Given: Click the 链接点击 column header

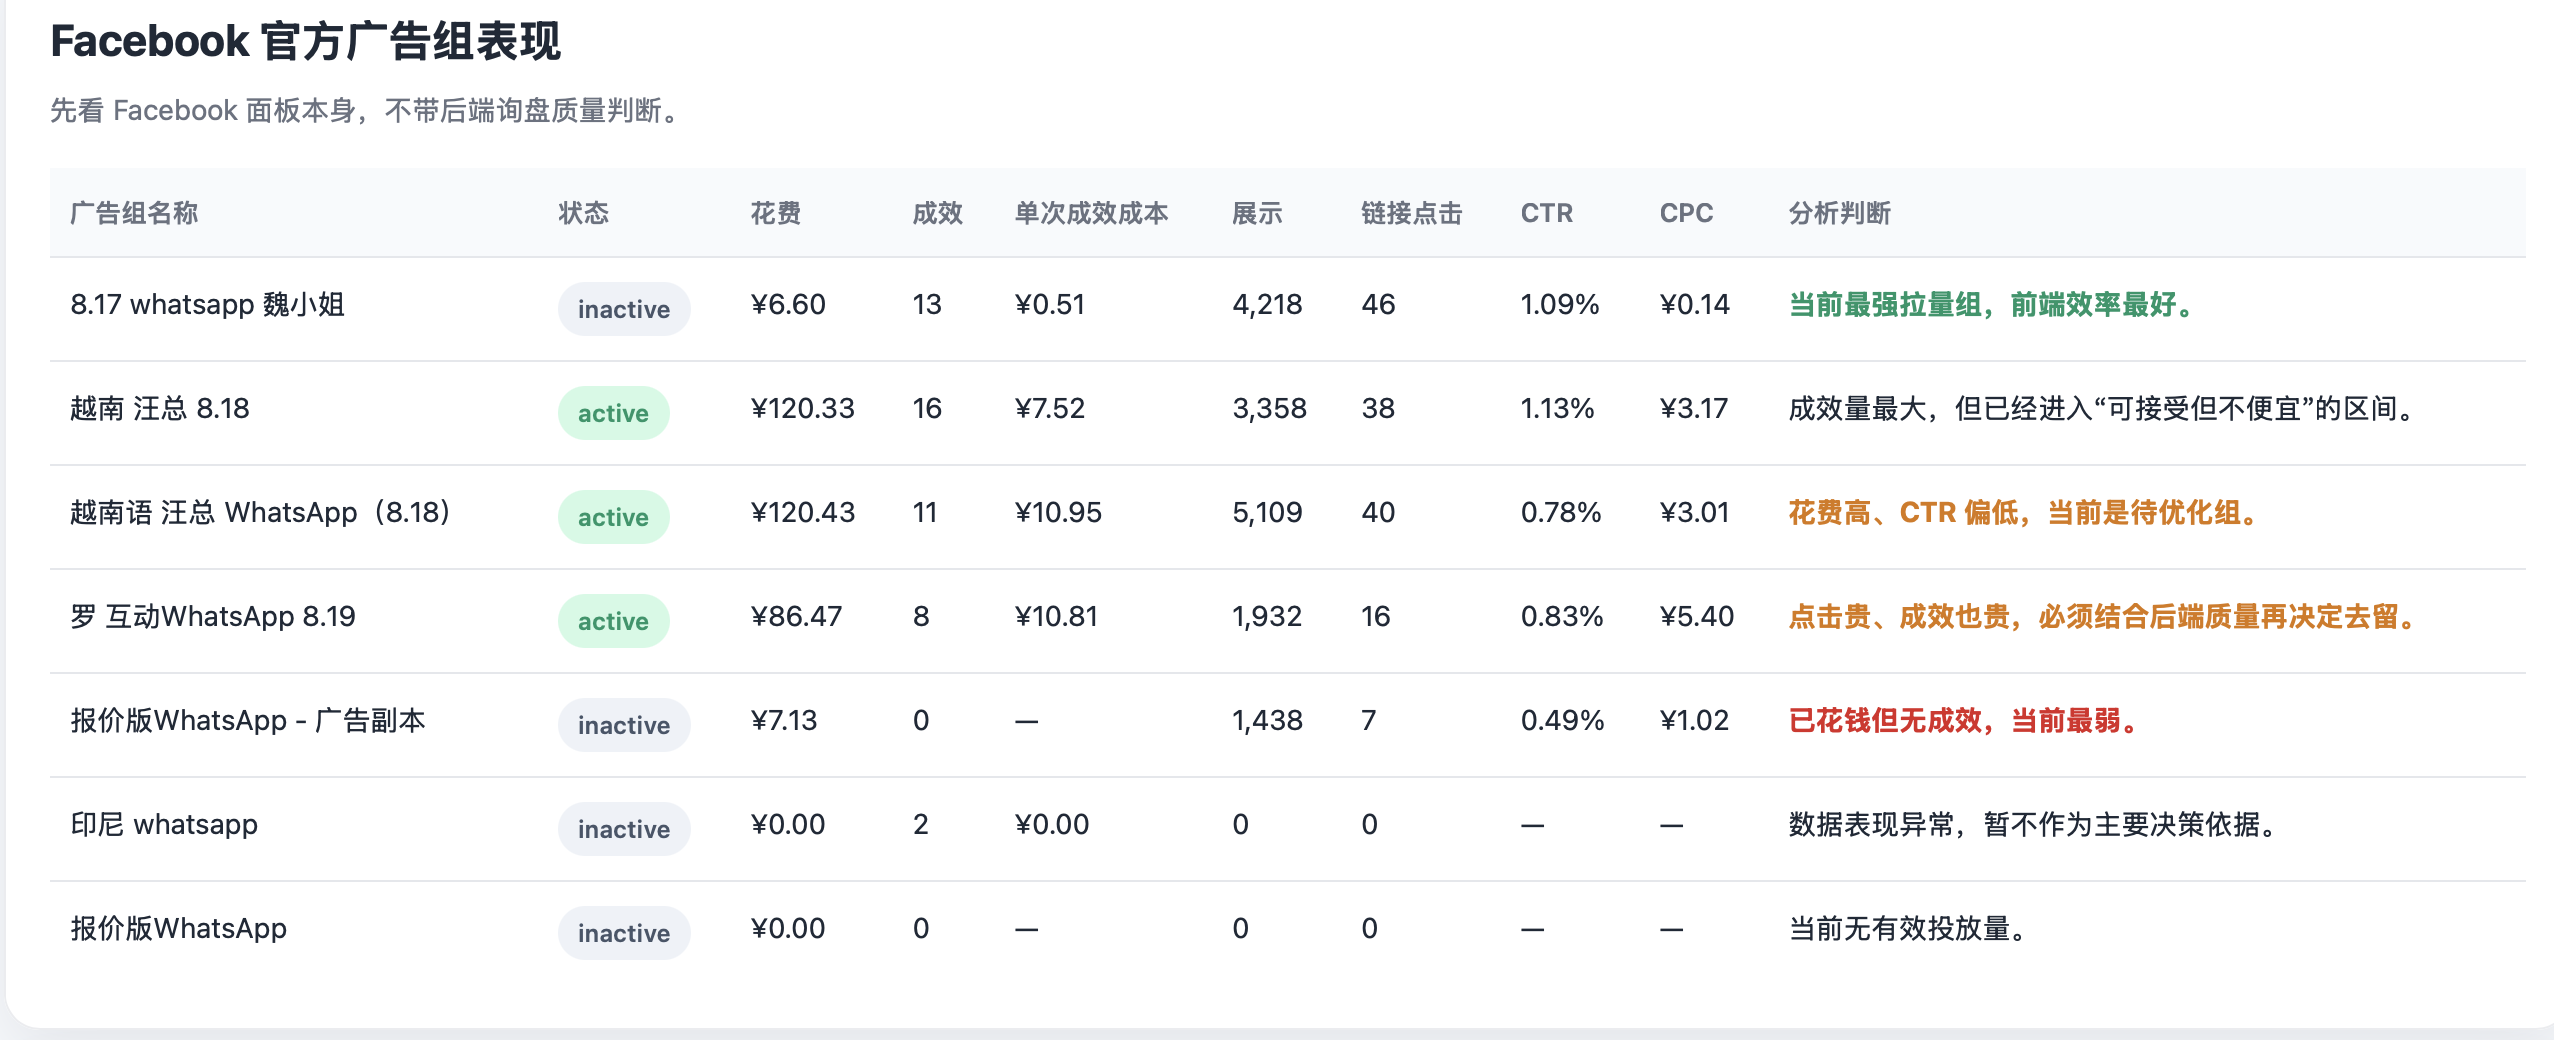Looking at the screenshot, I should click(x=1411, y=213).
